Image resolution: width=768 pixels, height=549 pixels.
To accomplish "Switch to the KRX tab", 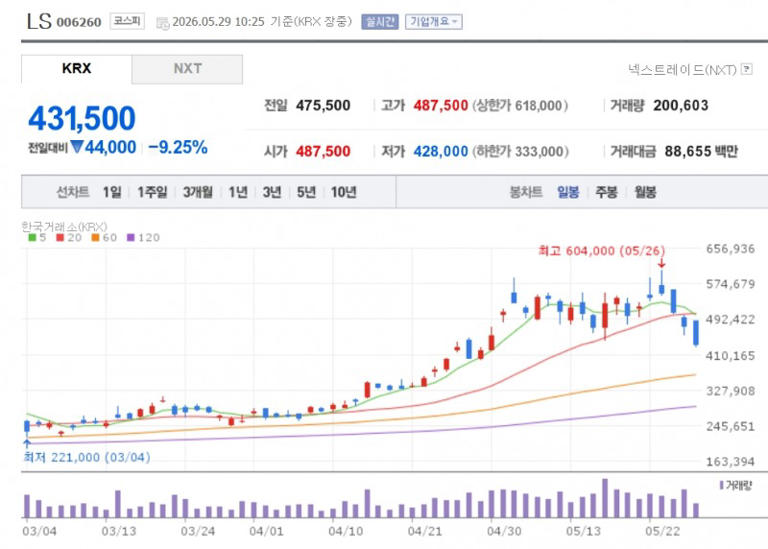I will pos(76,69).
